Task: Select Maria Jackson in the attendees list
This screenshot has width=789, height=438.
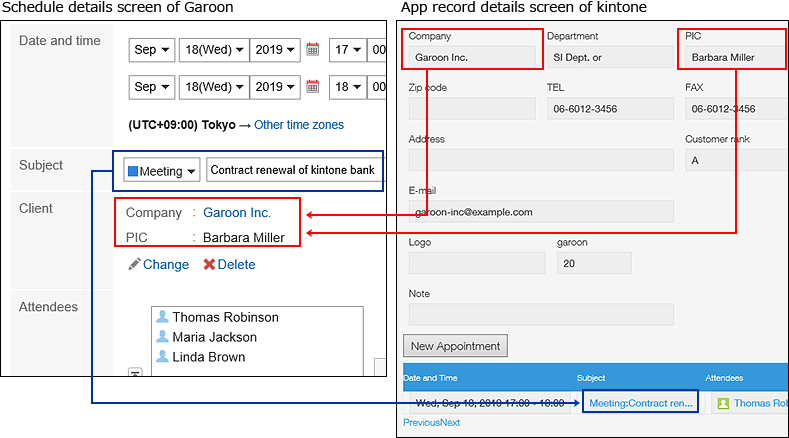Action: tap(214, 337)
